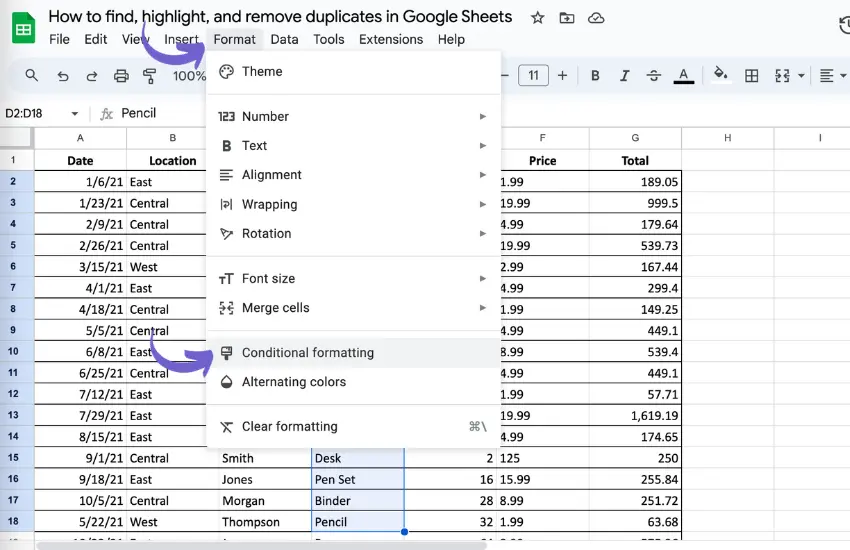The height and width of the screenshot is (550, 850).
Task: Click the Total header cell
Action: tap(635, 161)
